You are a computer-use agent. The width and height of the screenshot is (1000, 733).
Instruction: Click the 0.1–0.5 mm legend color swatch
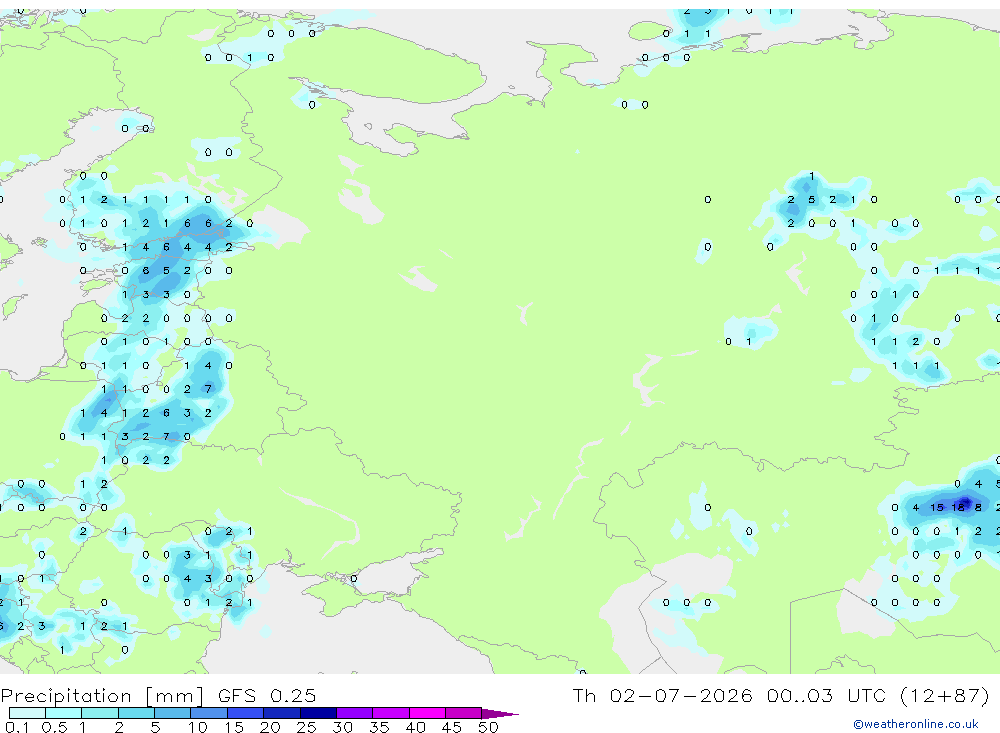tap(27, 713)
